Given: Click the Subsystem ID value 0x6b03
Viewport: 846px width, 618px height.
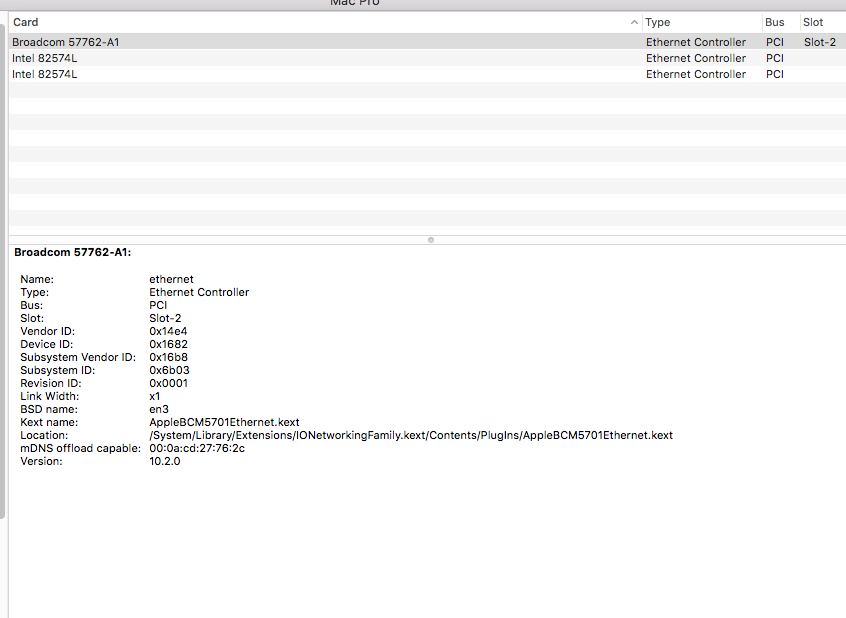Looking at the screenshot, I should coord(169,370).
